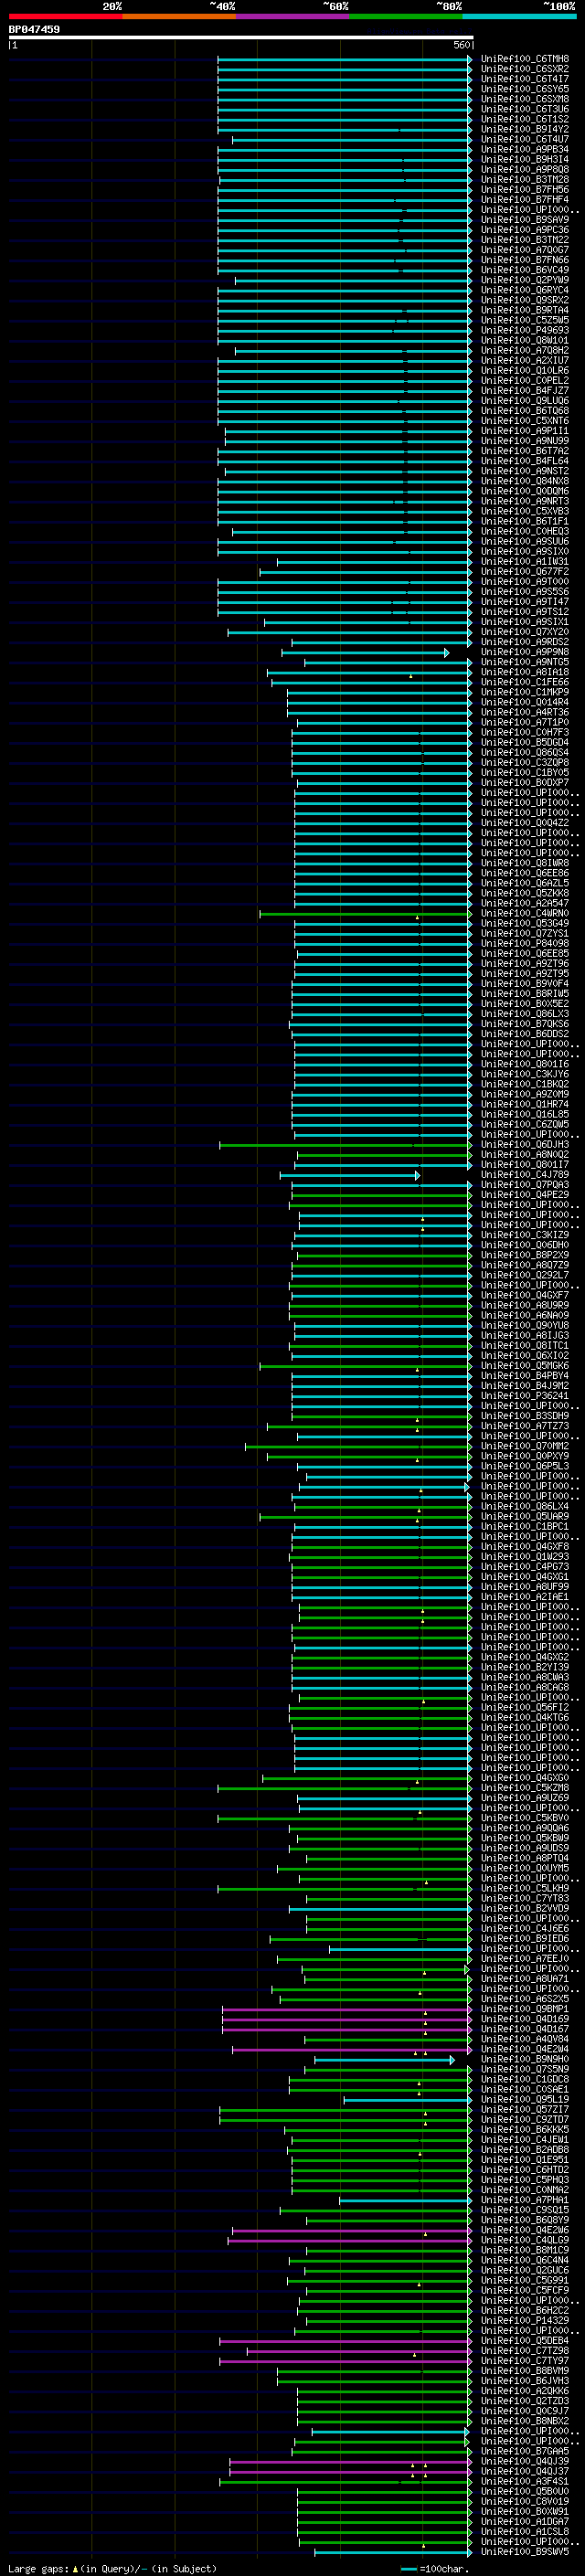Viewport: 585px width, 2576px height.
Task: Open hit UniRef100_B9I4Y2
Action: (x=525, y=129)
